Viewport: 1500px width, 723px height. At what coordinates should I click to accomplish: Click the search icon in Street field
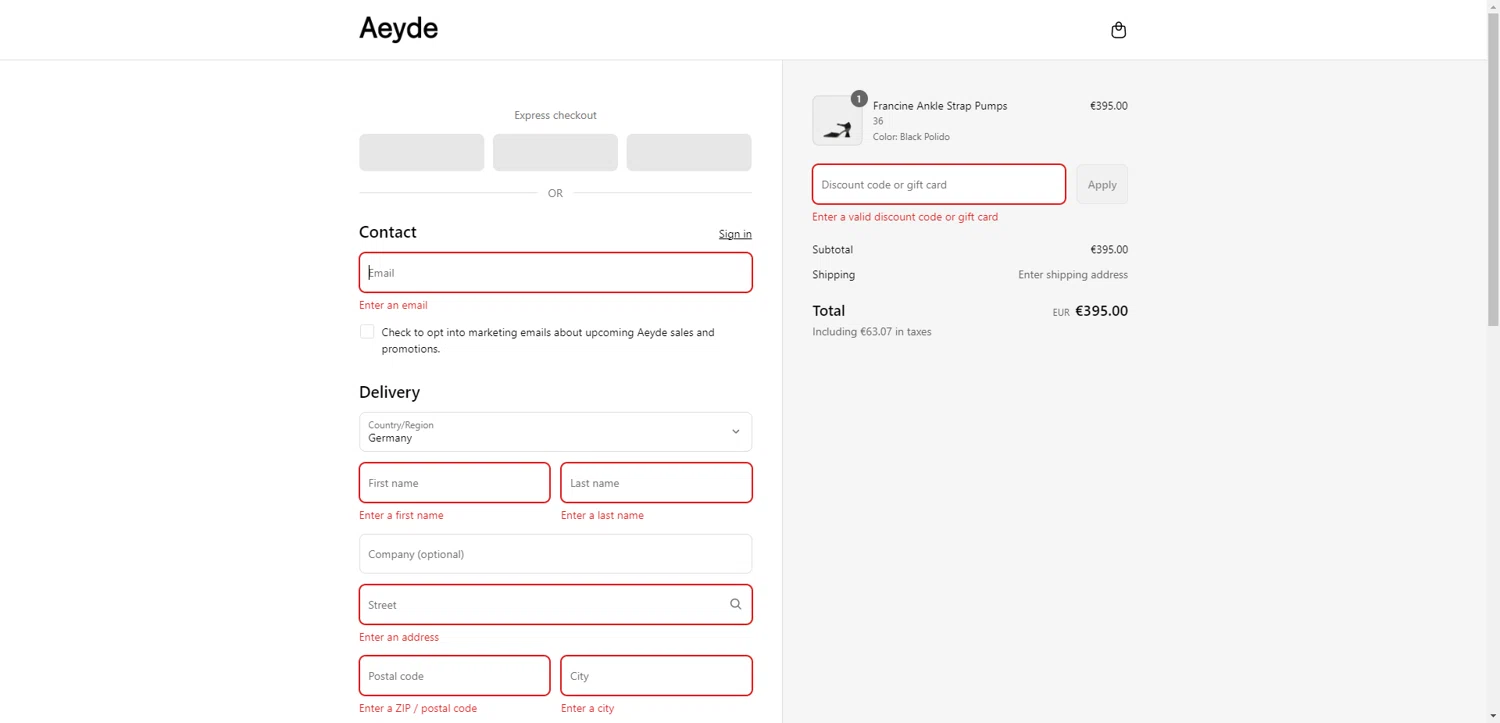735,604
